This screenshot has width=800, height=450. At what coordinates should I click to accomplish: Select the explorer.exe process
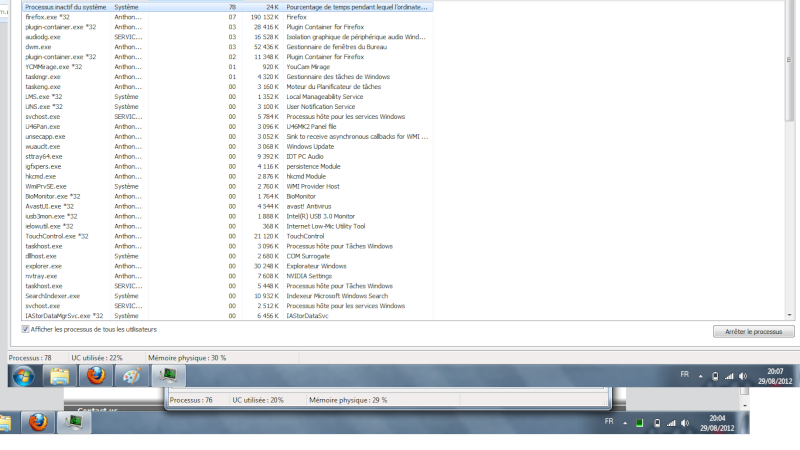click(x=228, y=266)
